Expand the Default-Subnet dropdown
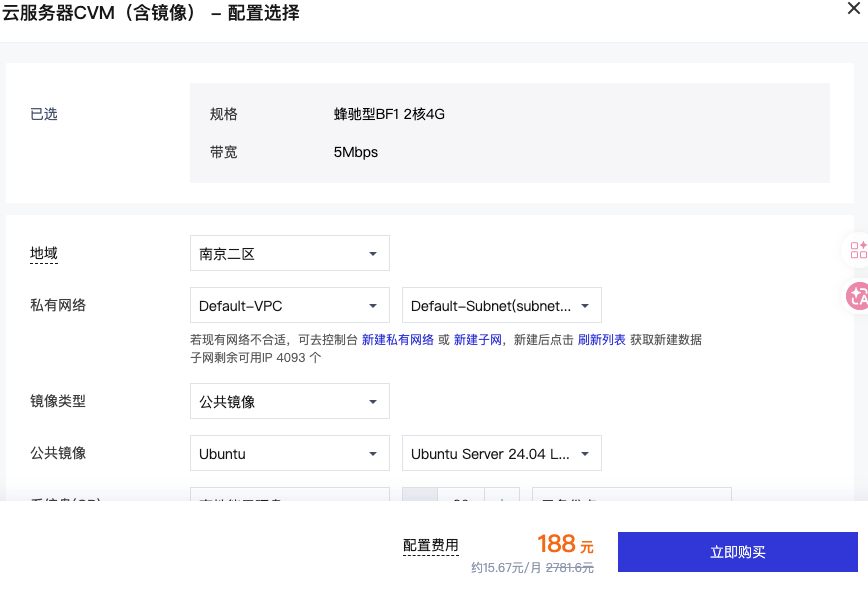This screenshot has height=590, width=868. click(501, 306)
